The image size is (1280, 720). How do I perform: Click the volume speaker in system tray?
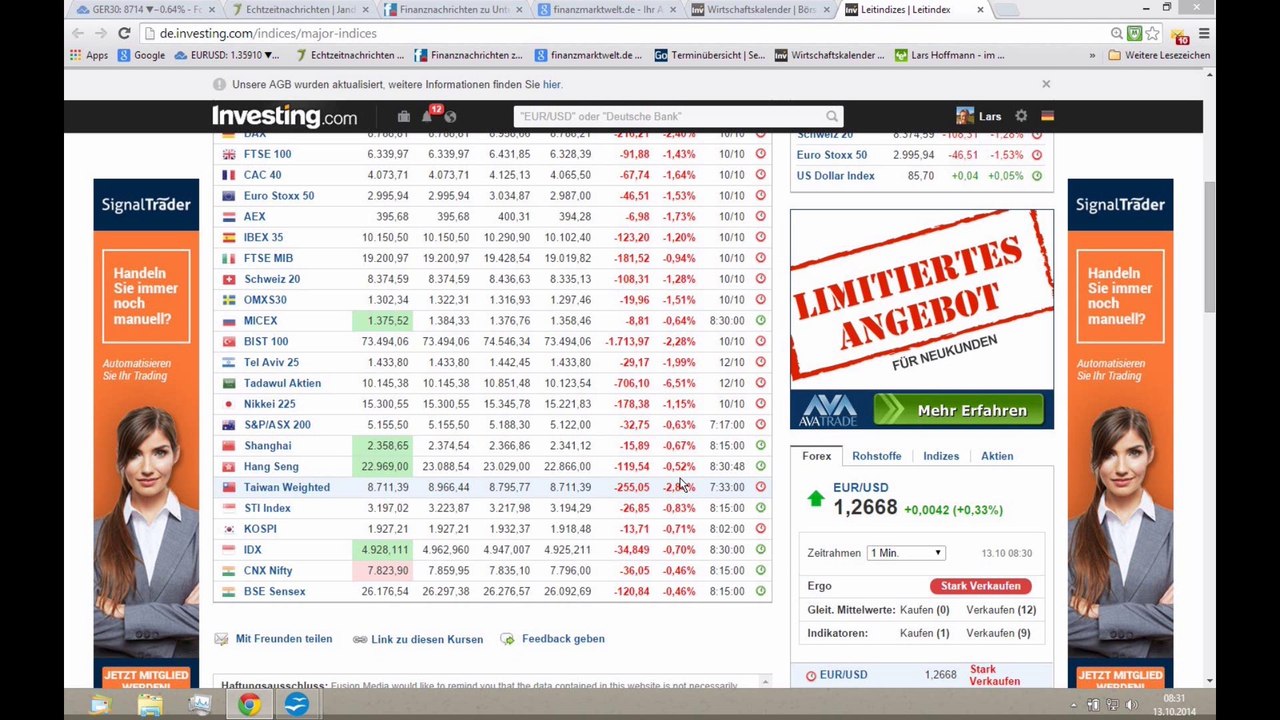pos(1131,706)
